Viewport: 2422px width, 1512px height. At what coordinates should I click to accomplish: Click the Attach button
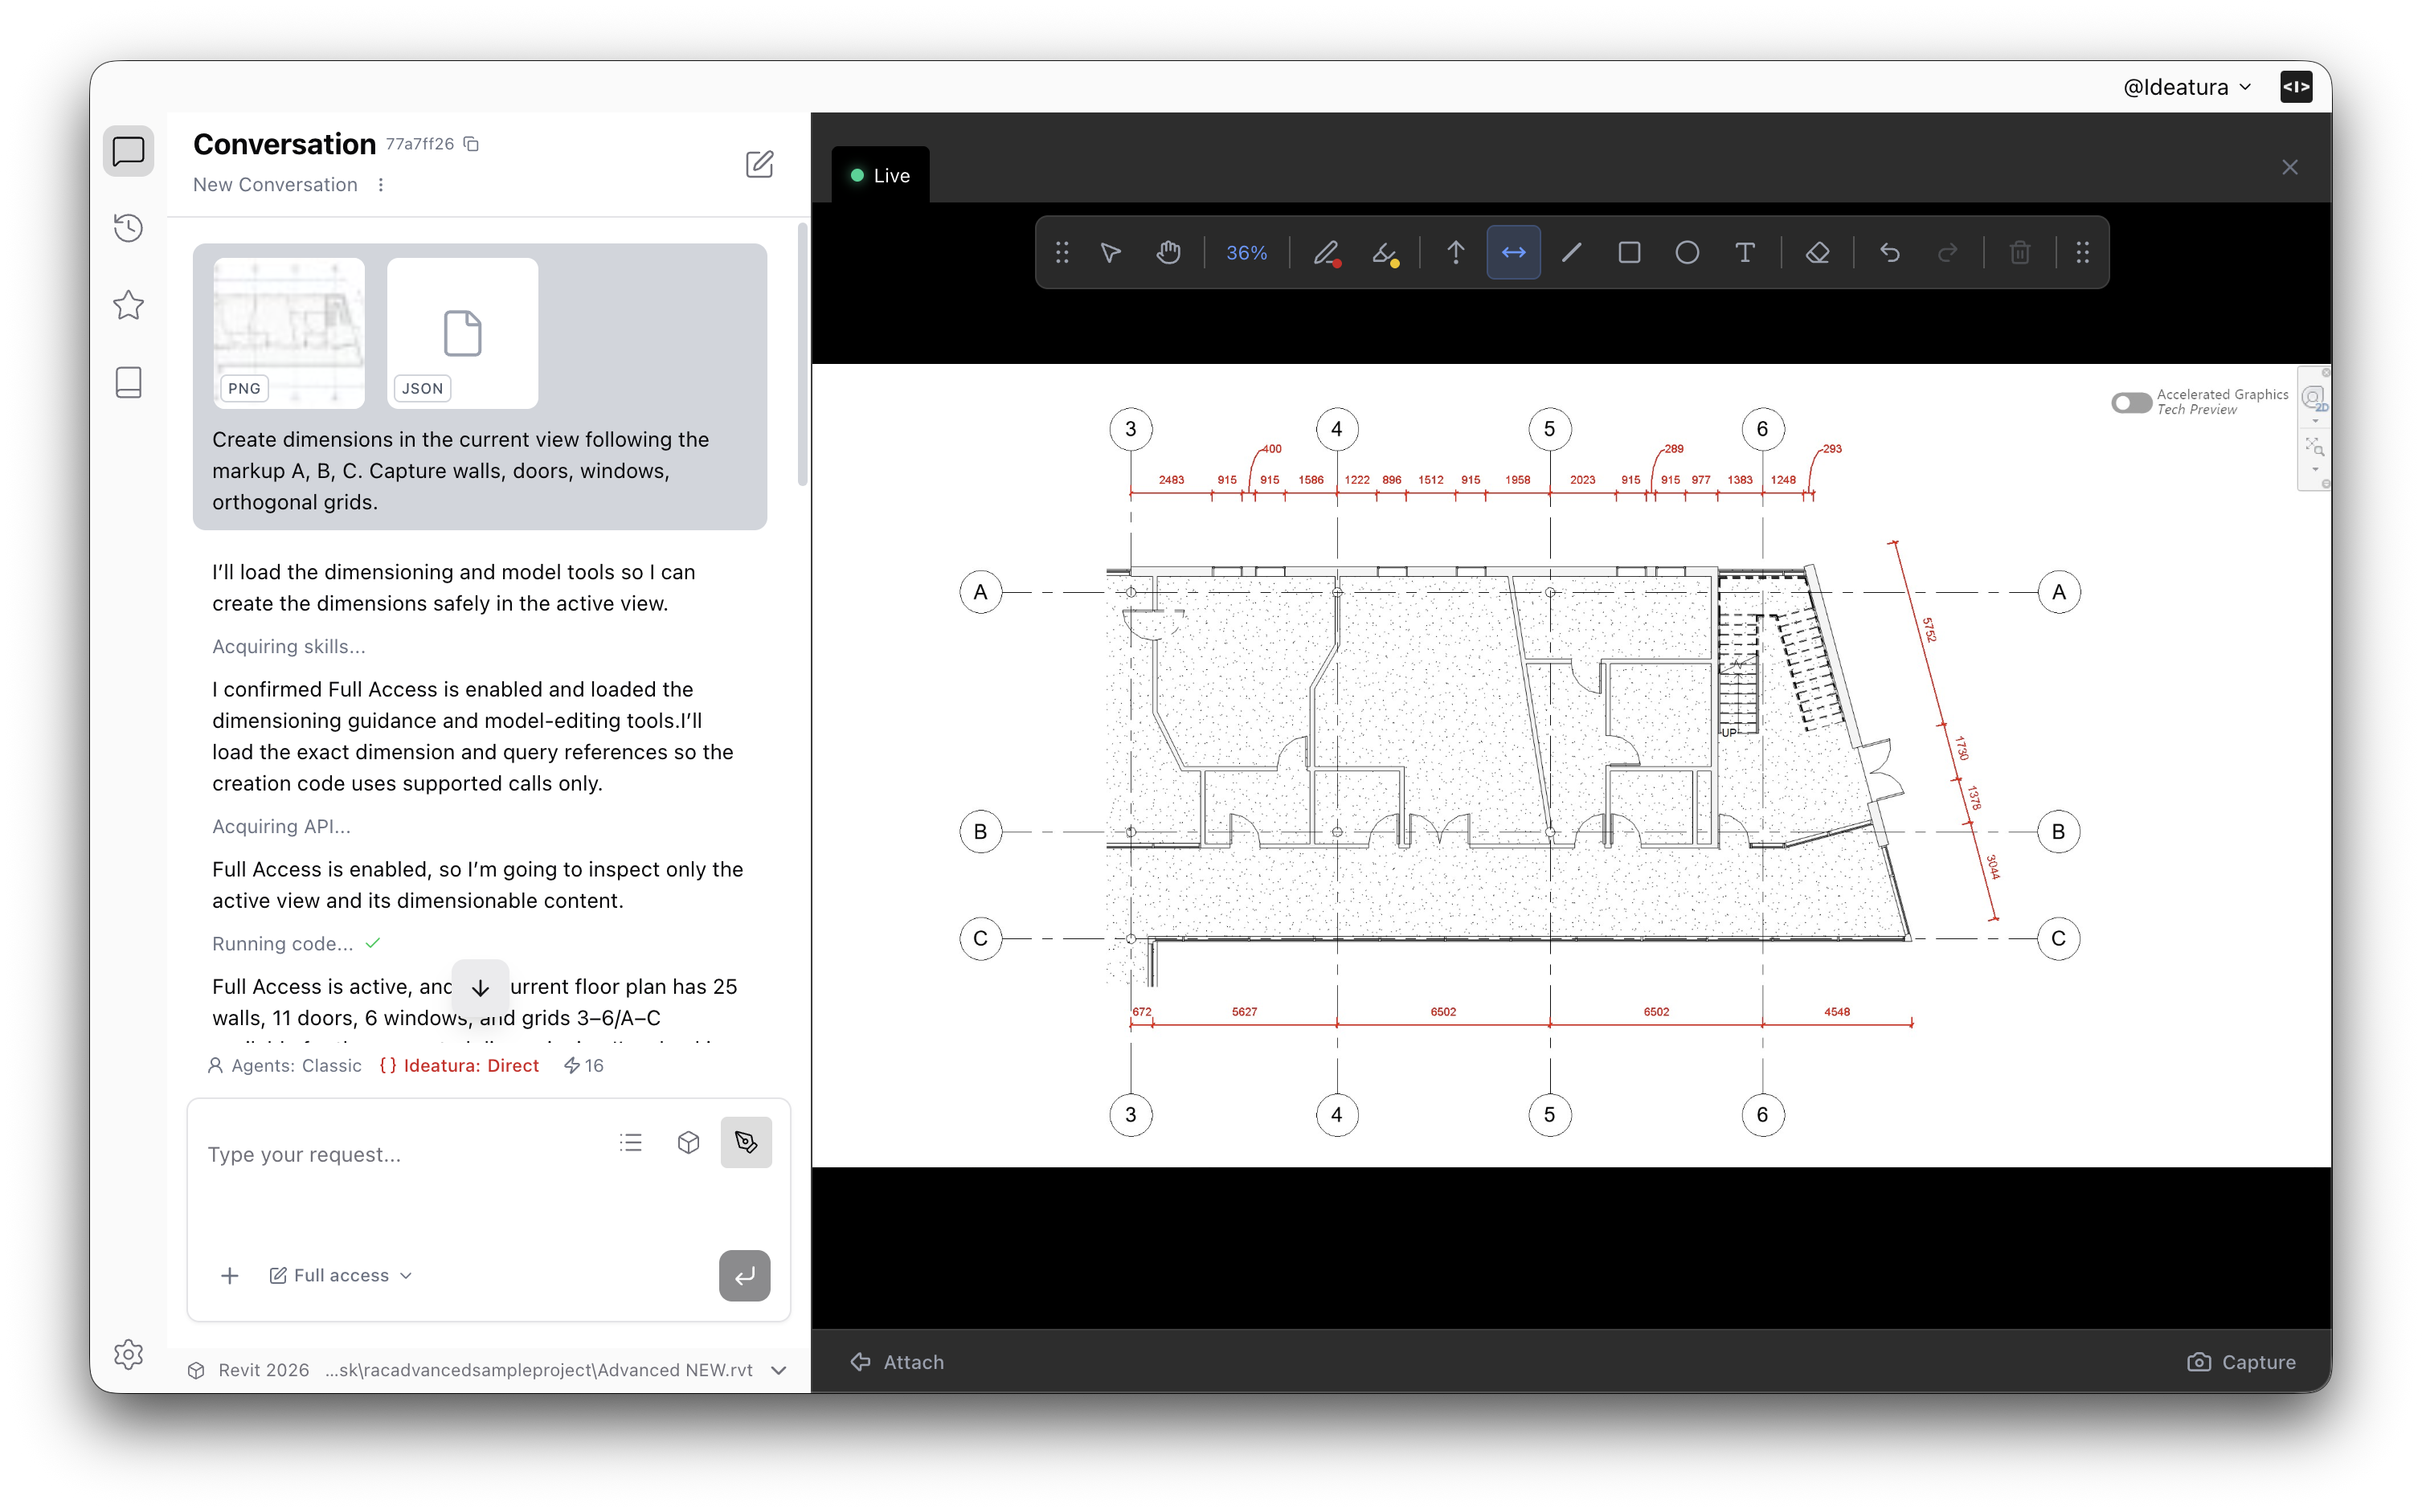[897, 1362]
